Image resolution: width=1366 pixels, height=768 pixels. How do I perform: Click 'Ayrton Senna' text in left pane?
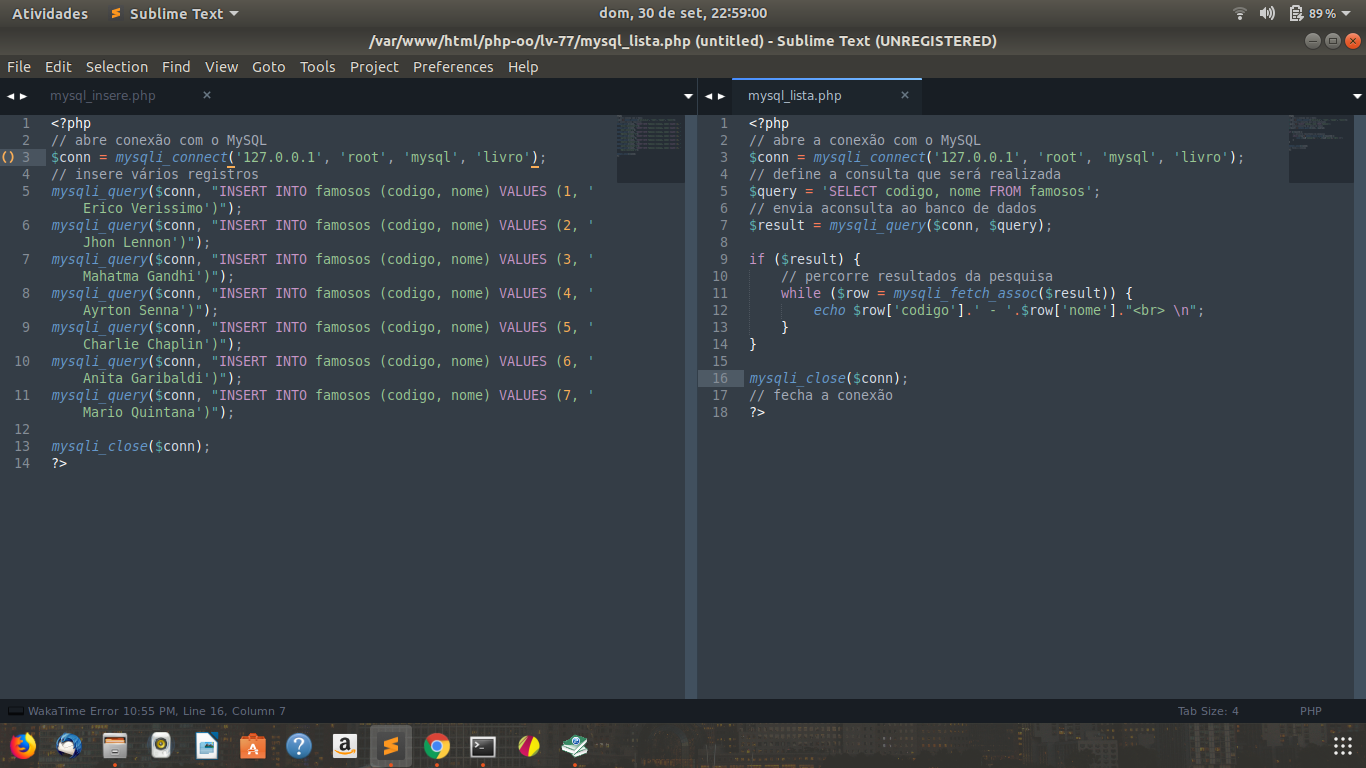131,310
